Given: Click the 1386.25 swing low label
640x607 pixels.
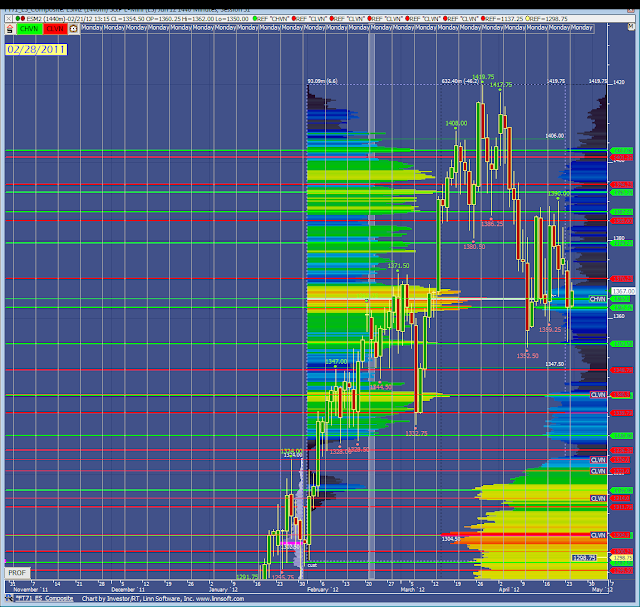Looking at the screenshot, I should coord(492,224).
